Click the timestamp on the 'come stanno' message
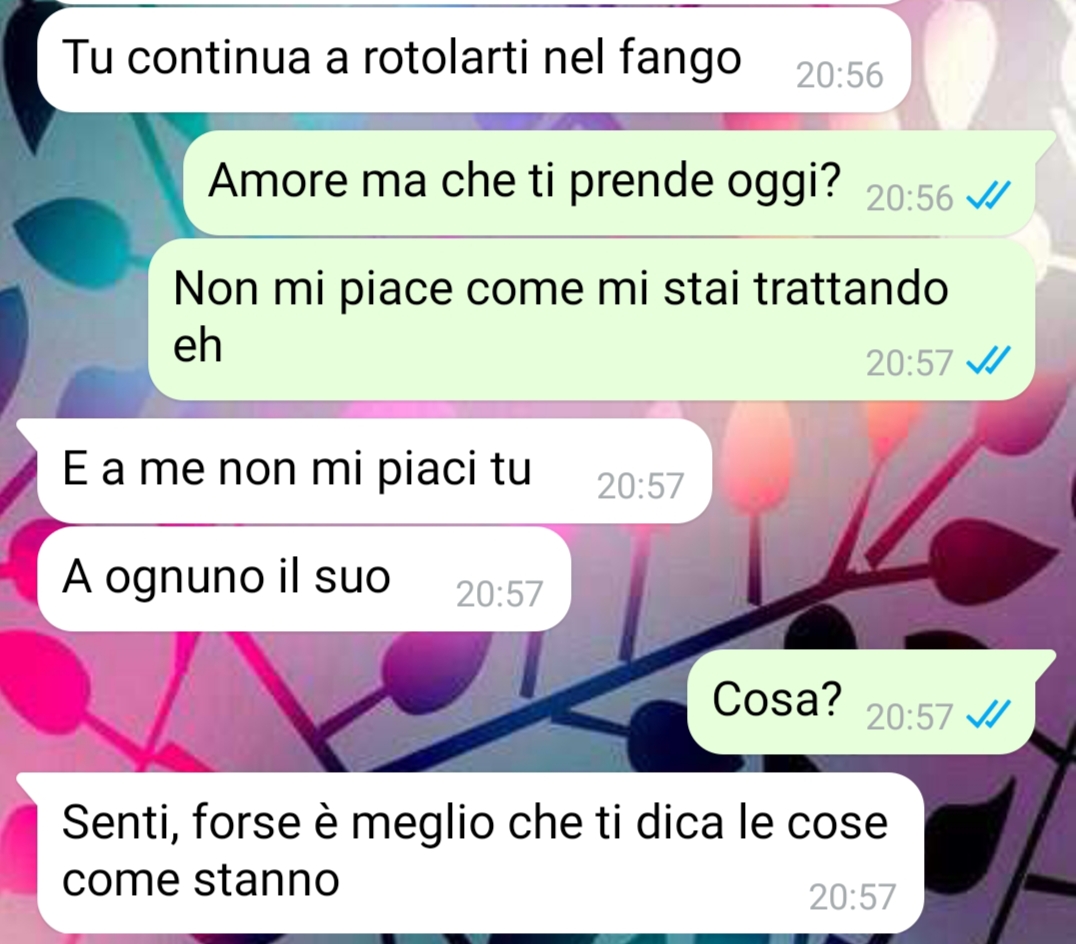Image resolution: width=1076 pixels, height=944 pixels. (852, 897)
